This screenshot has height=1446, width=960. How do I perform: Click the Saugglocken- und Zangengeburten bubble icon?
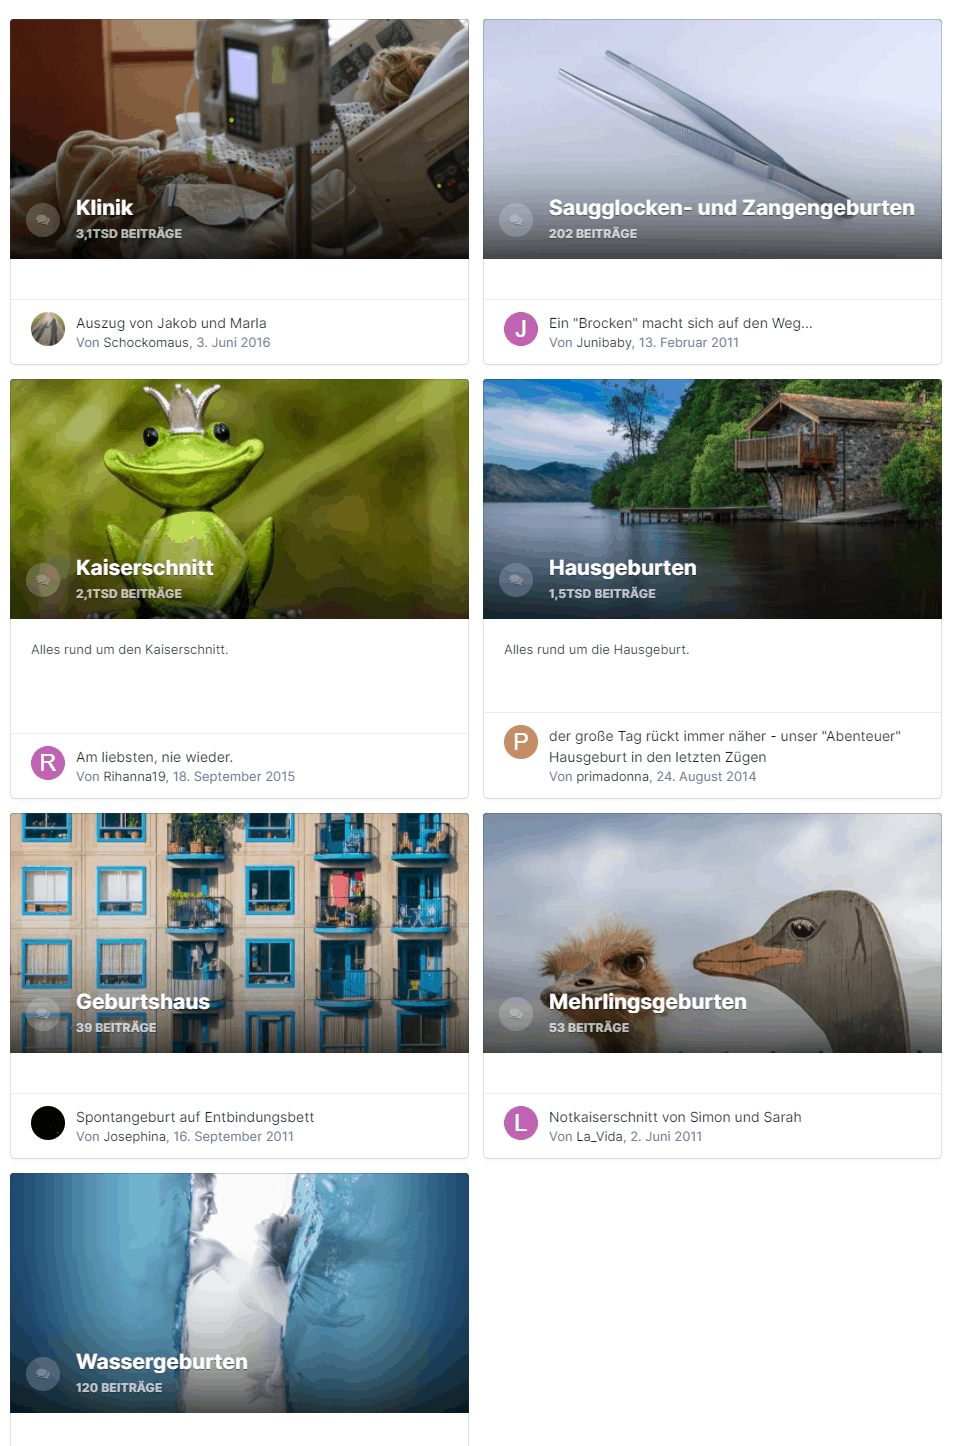click(x=516, y=220)
